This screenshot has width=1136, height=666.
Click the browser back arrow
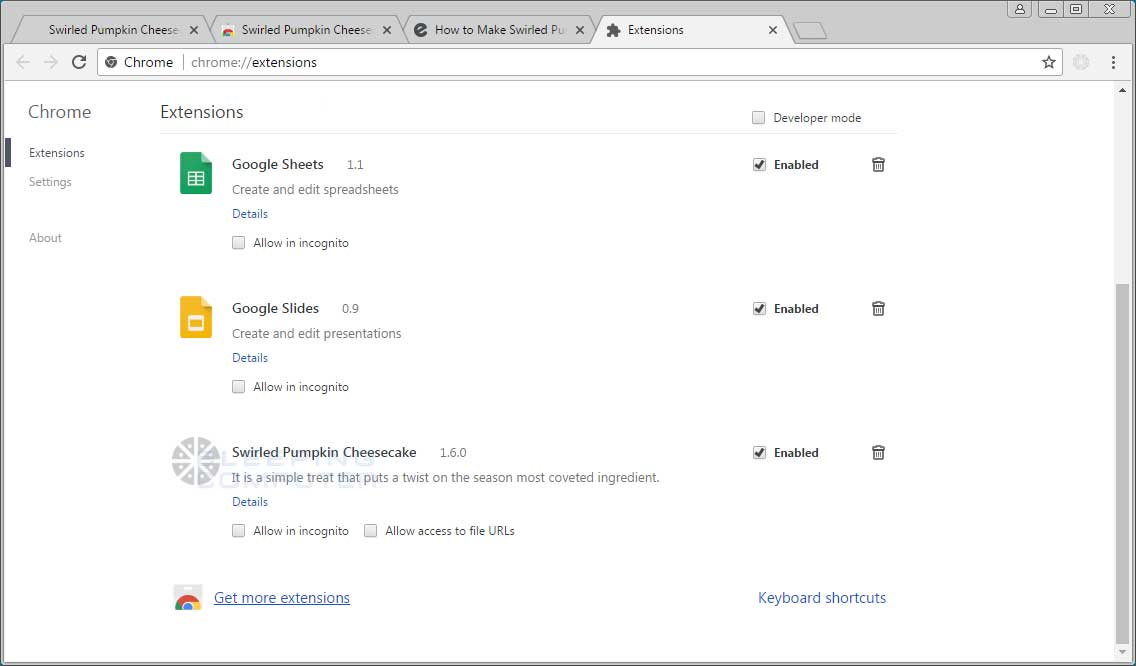[23, 62]
